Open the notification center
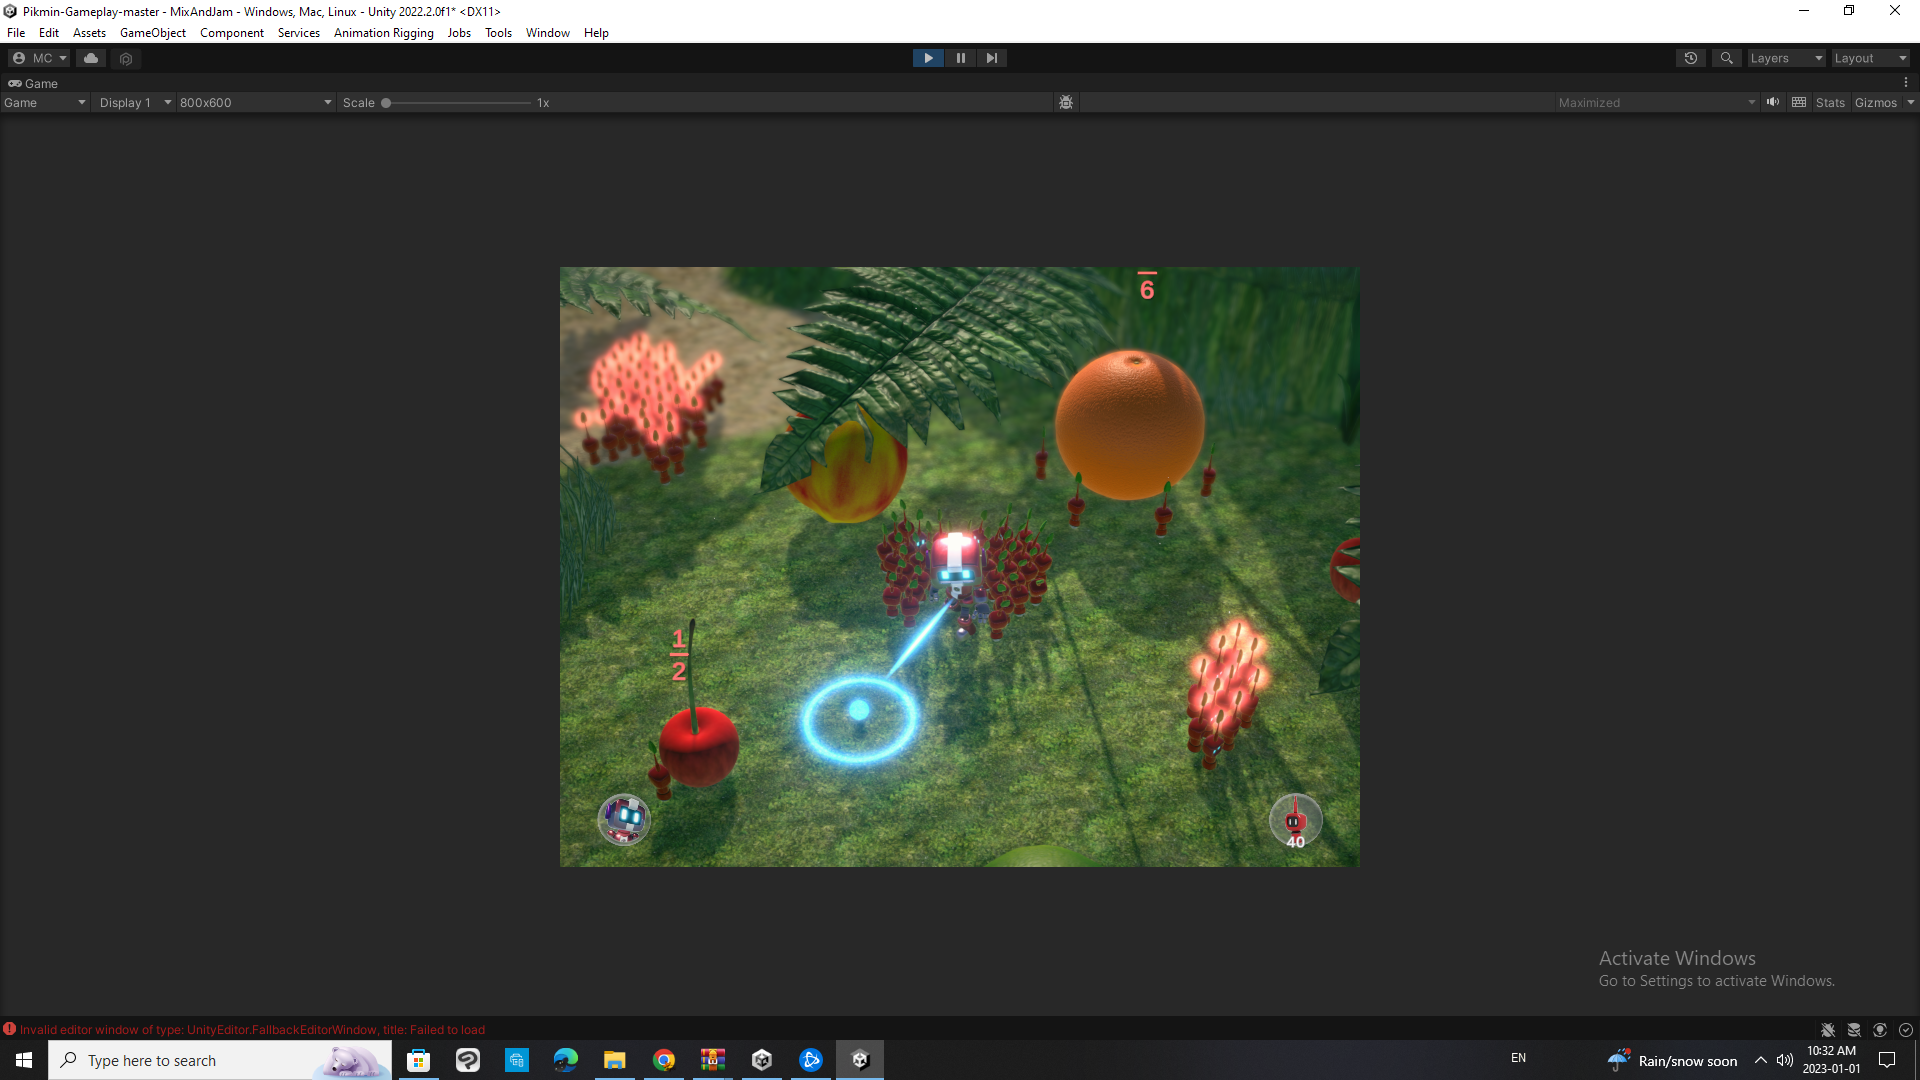 [x=1887, y=1060]
